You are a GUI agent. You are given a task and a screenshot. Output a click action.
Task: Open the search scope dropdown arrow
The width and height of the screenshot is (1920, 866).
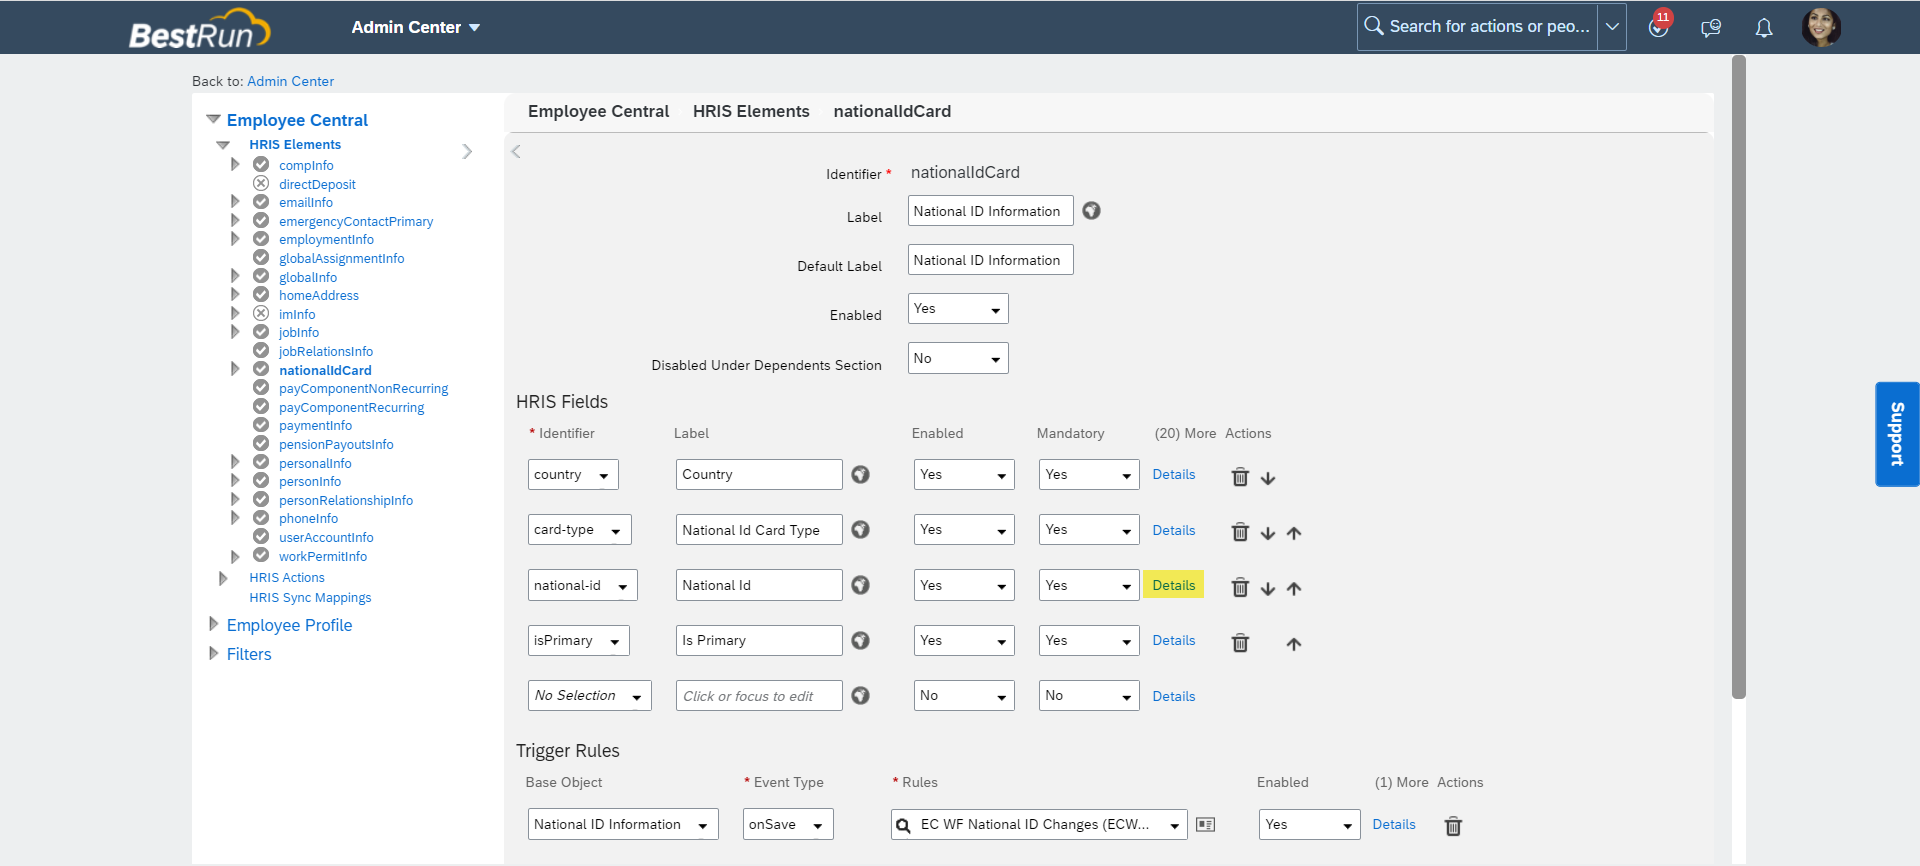(x=1612, y=27)
